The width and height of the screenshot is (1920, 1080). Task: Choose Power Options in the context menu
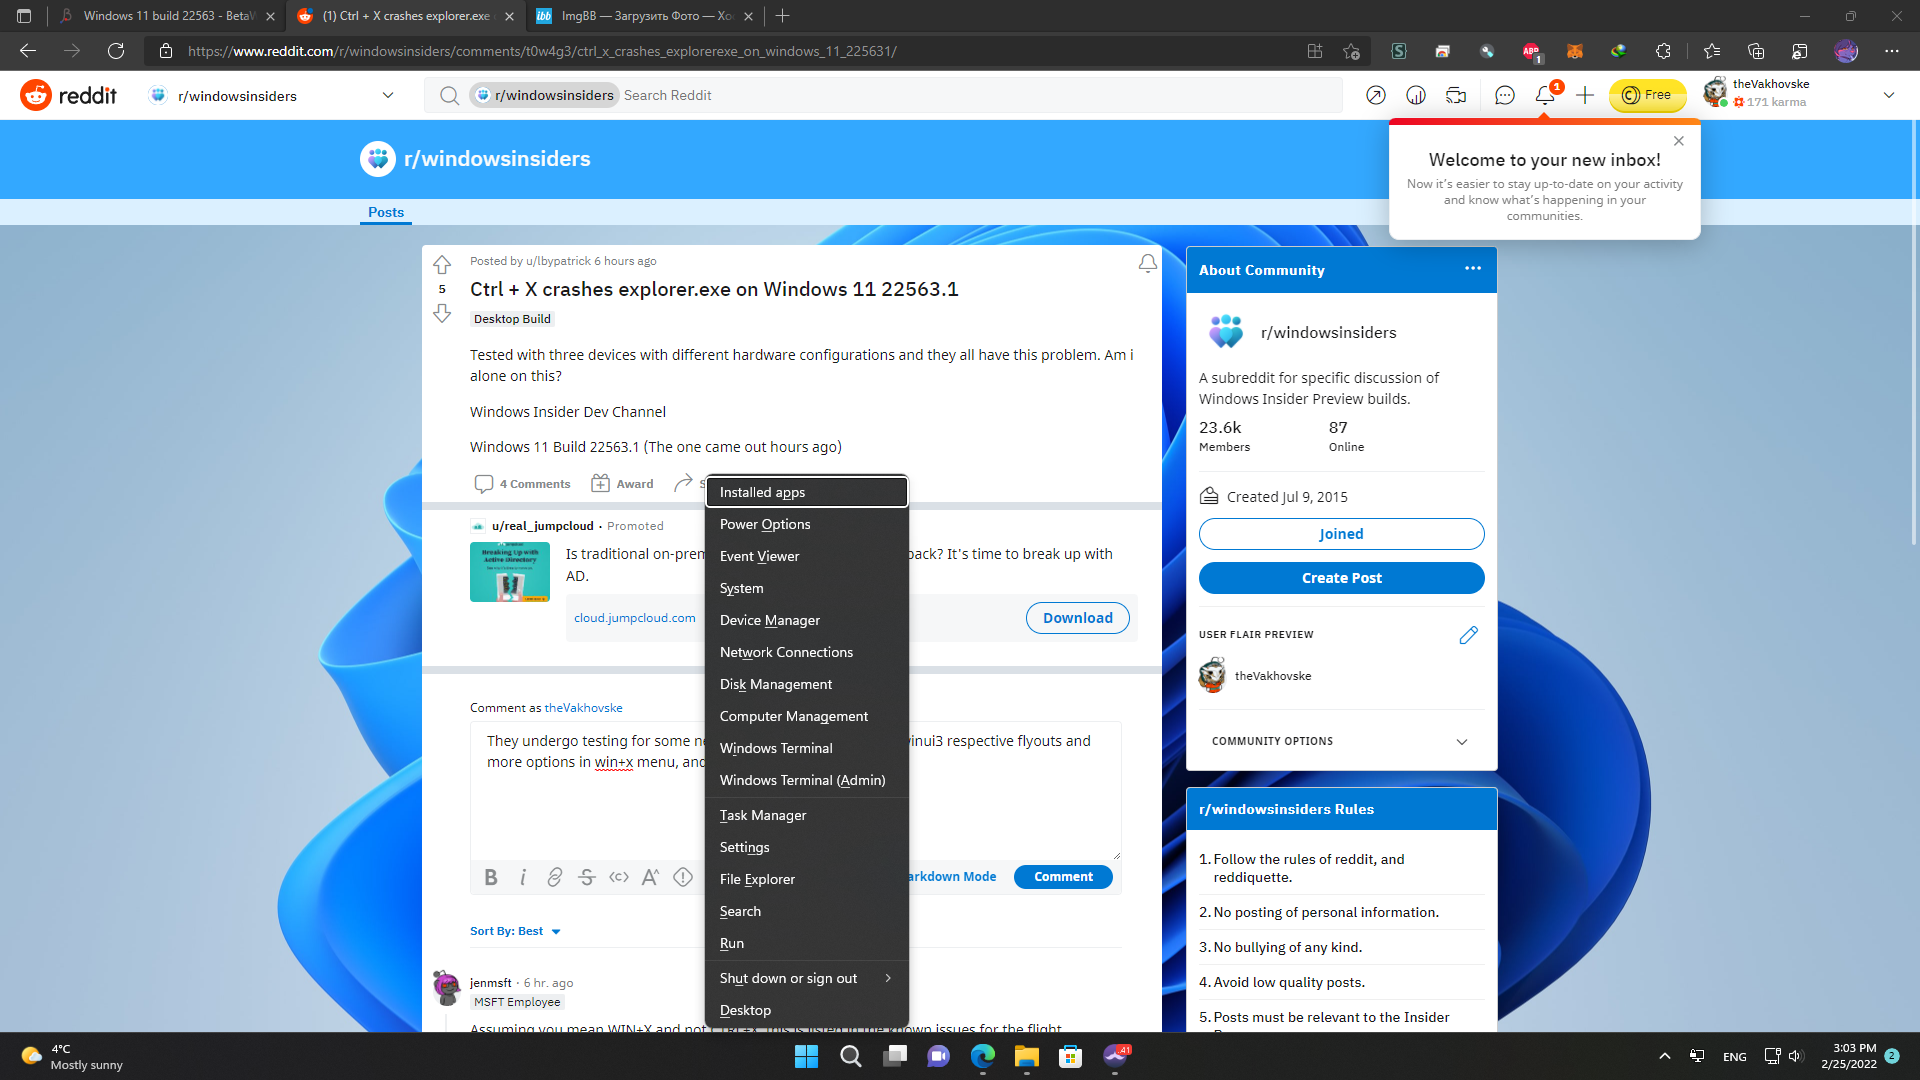pyautogui.click(x=806, y=524)
